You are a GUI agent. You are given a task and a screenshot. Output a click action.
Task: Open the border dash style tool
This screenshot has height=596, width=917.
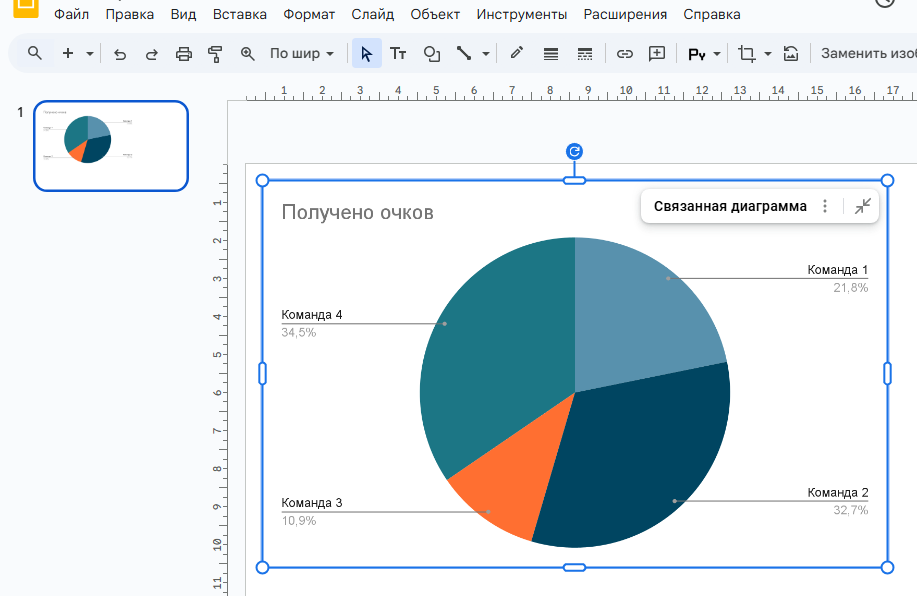585,54
